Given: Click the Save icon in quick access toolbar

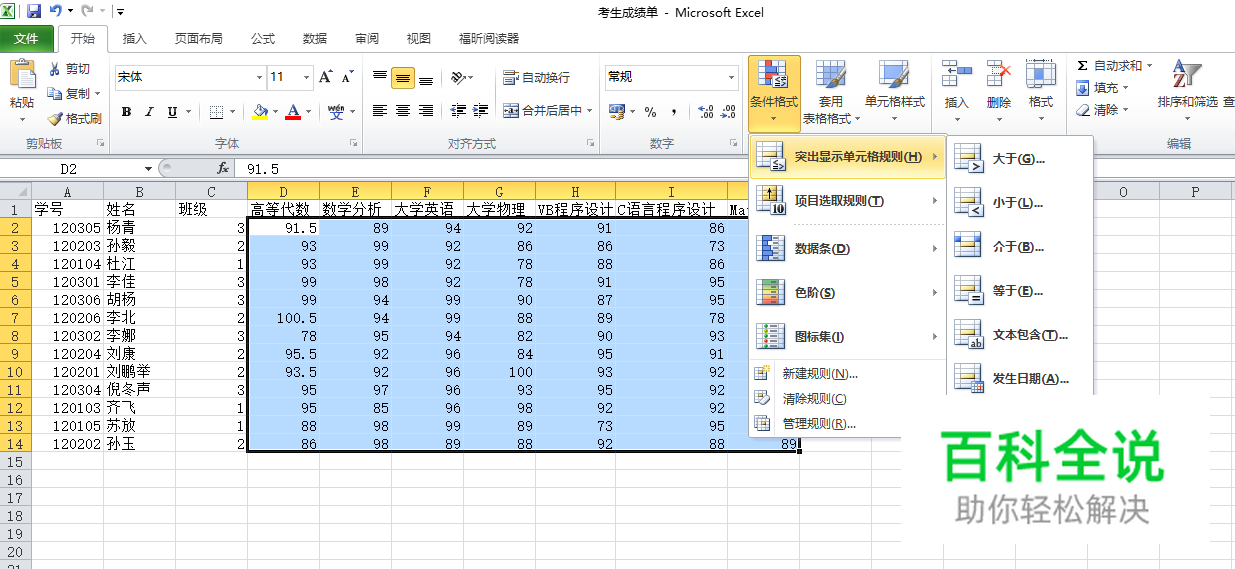Looking at the screenshot, I should tap(33, 12).
